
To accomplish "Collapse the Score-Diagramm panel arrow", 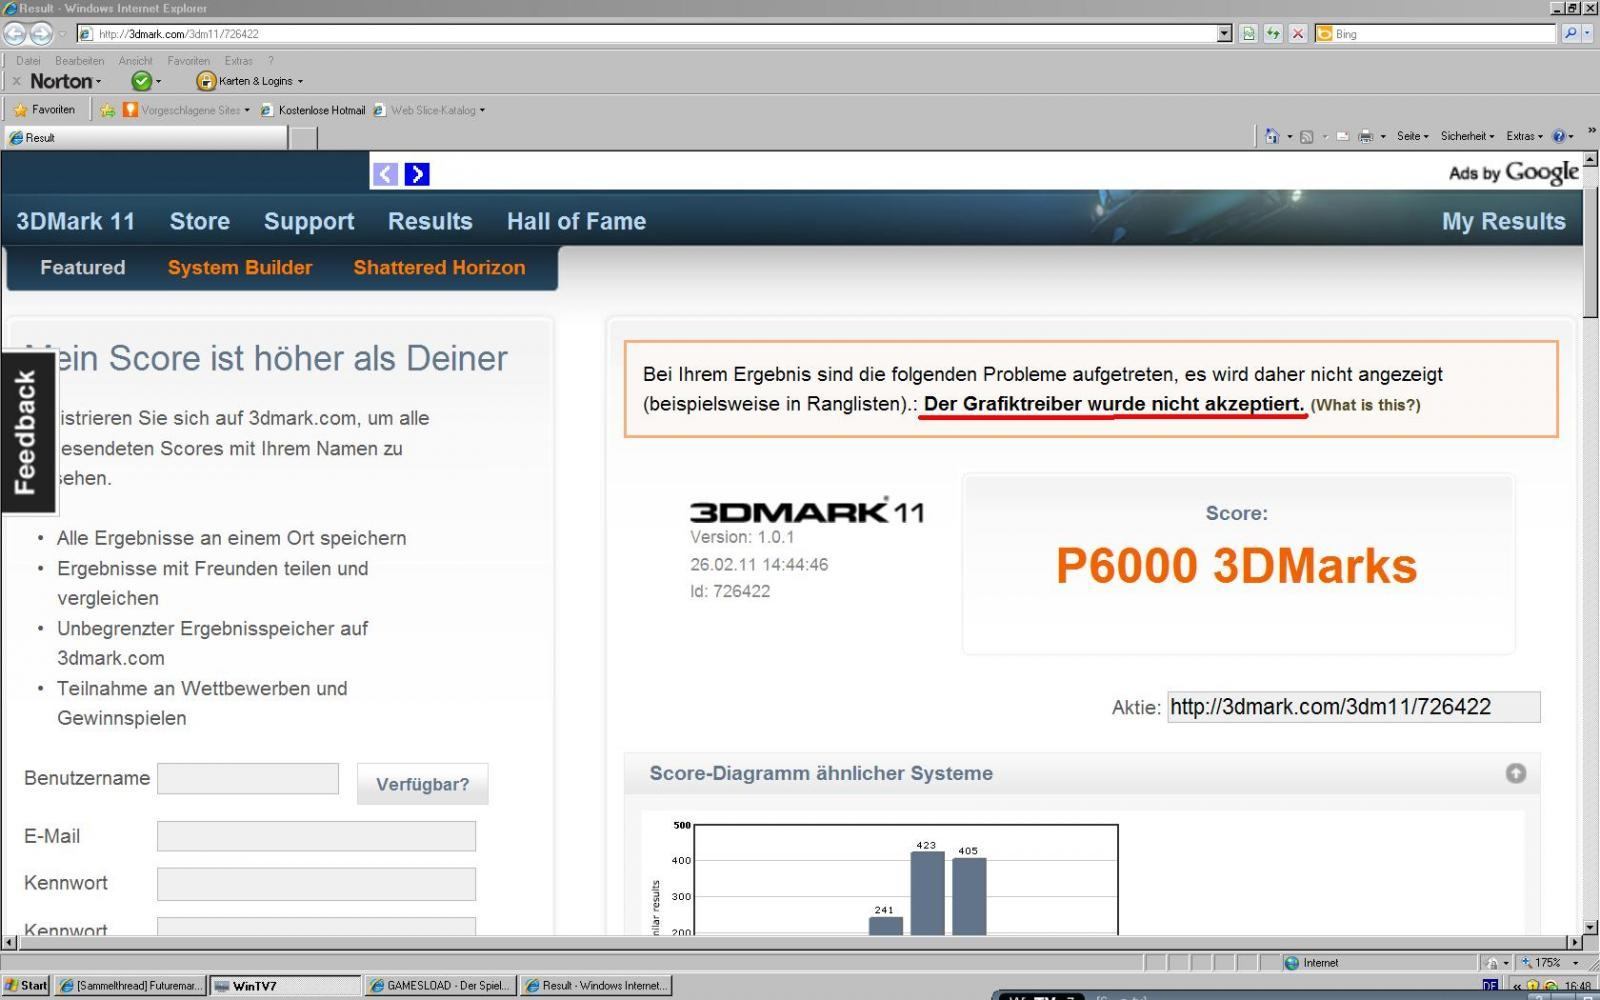I will point(1516,773).
